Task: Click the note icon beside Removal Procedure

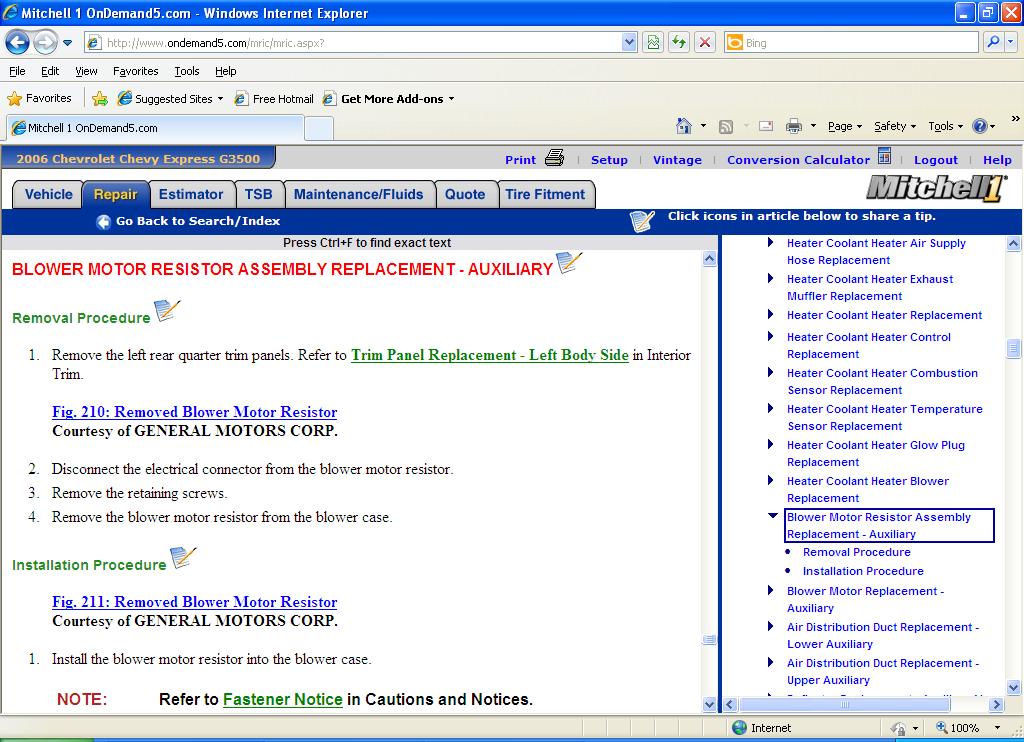Action: [x=167, y=310]
